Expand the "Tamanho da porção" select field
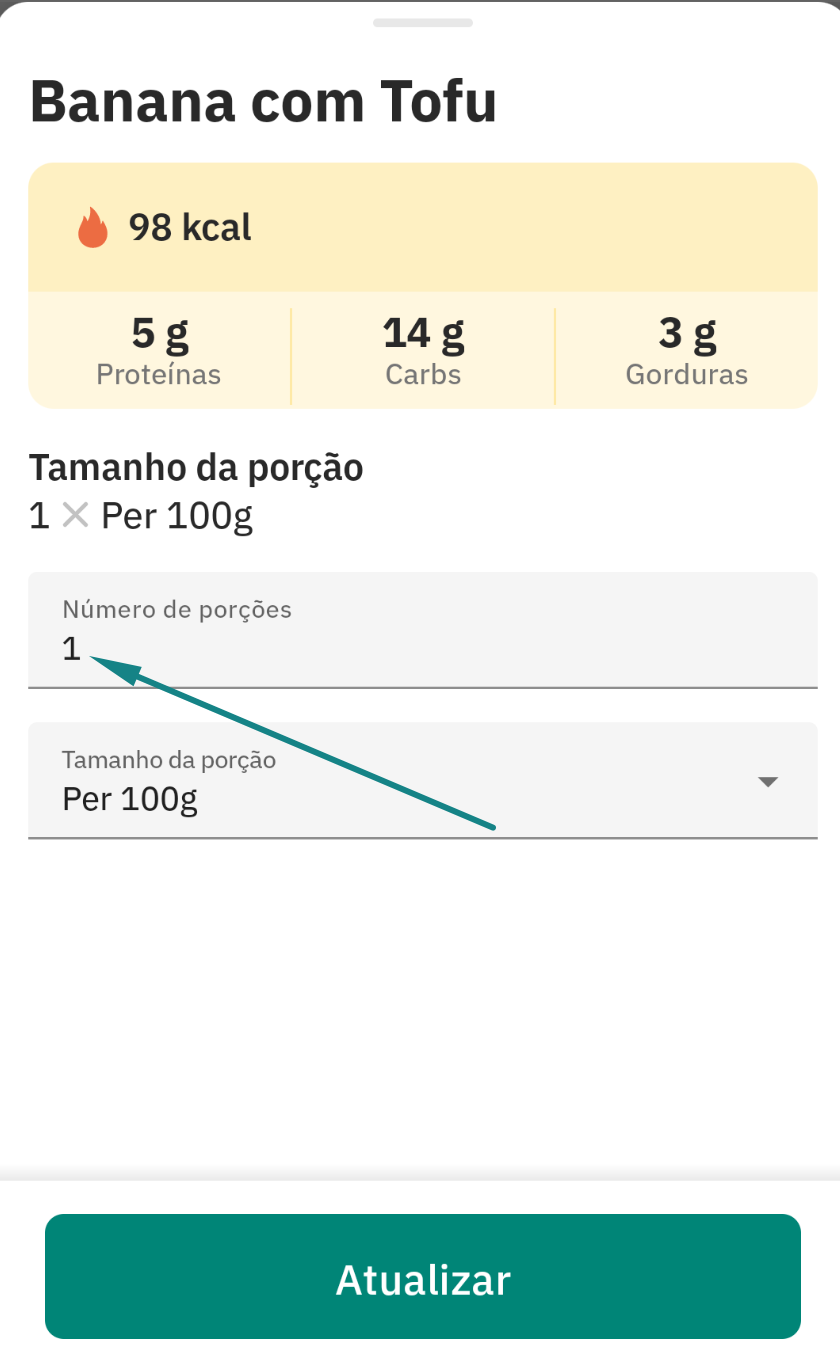The image size is (840, 1370). tap(422, 780)
